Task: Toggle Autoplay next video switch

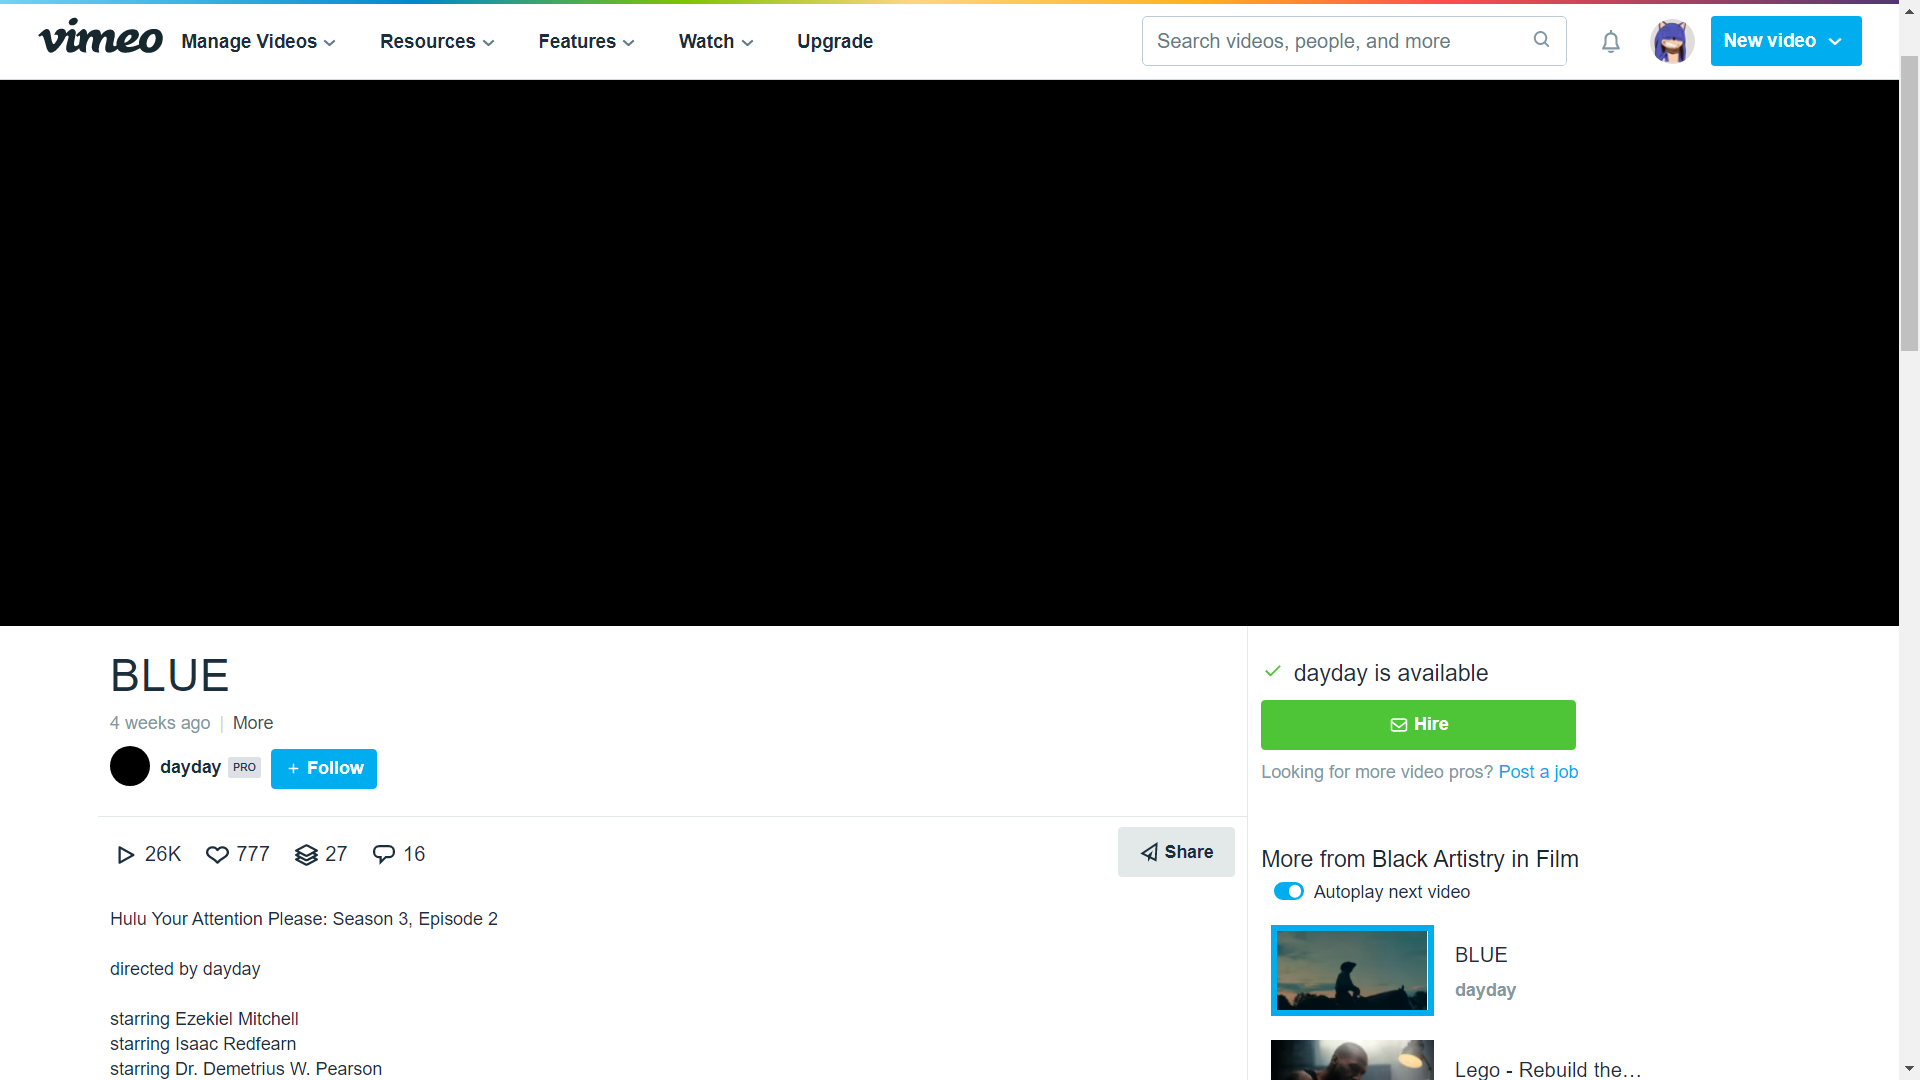Action: pyautogui.click(x=1288, y=891)
